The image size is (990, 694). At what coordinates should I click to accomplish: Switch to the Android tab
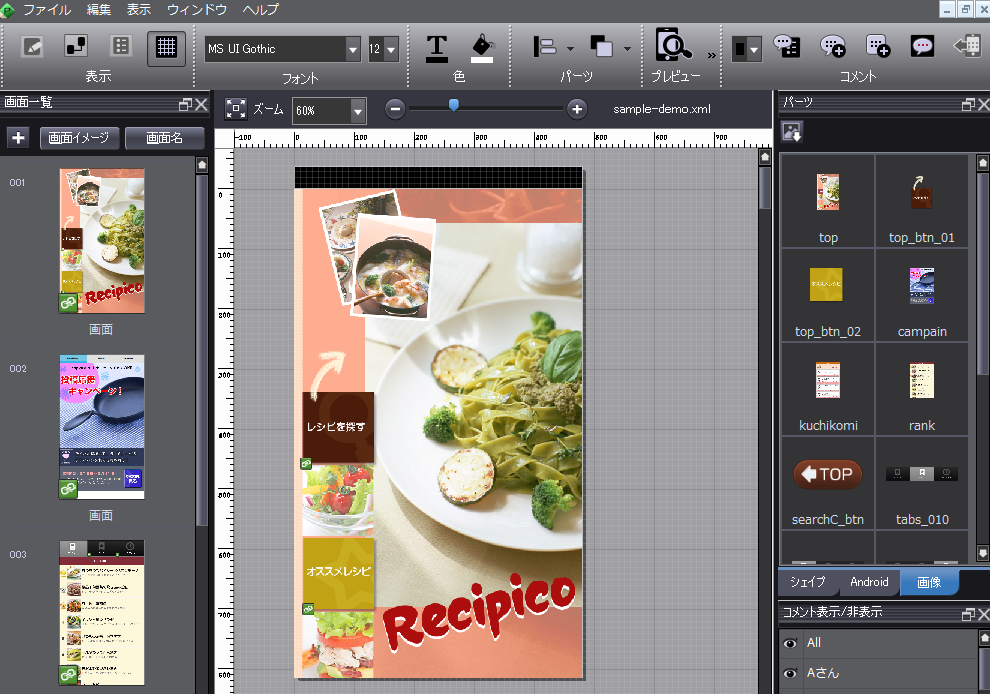[x=869, y=582]
